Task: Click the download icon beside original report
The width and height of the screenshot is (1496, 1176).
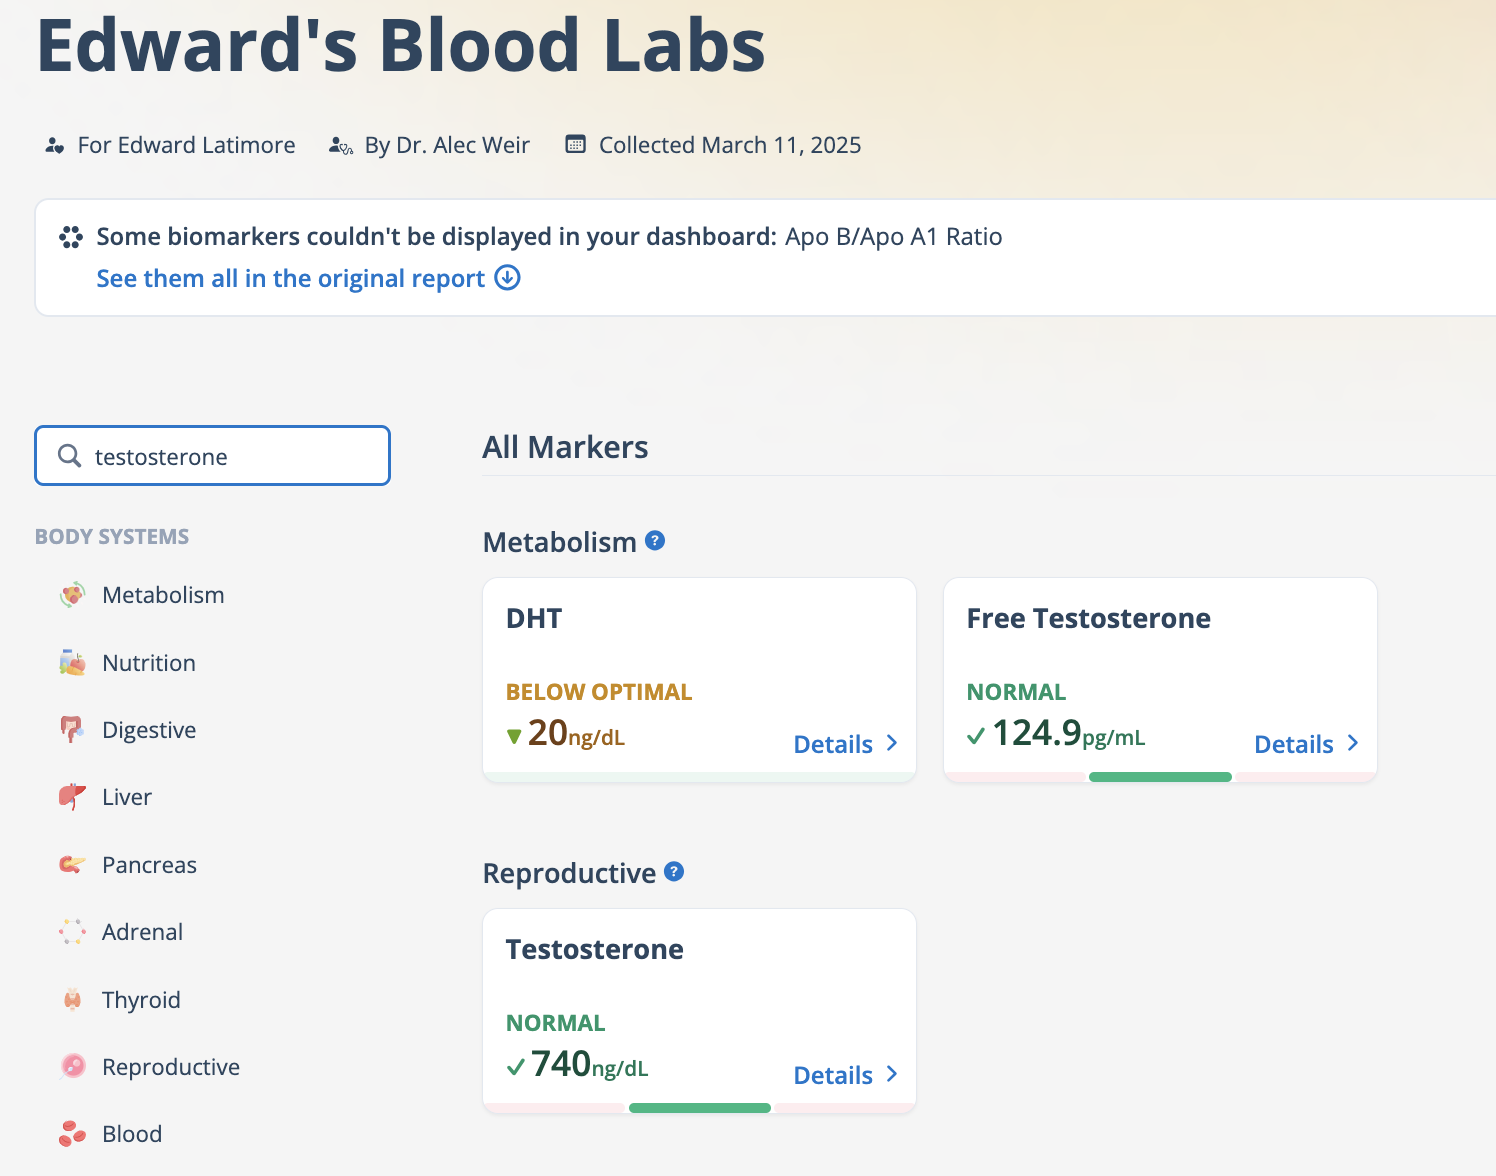Action: 508,278
